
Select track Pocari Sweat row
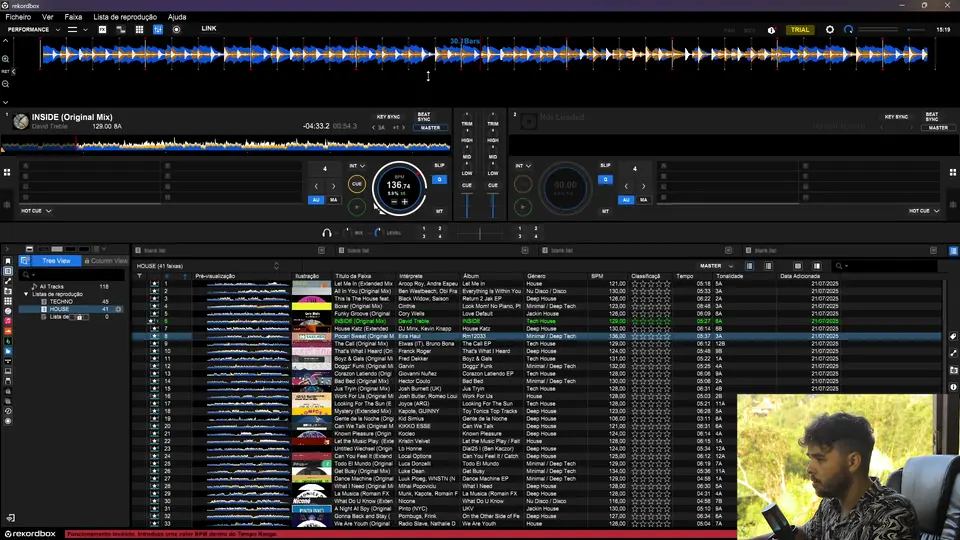click(536, 336)
